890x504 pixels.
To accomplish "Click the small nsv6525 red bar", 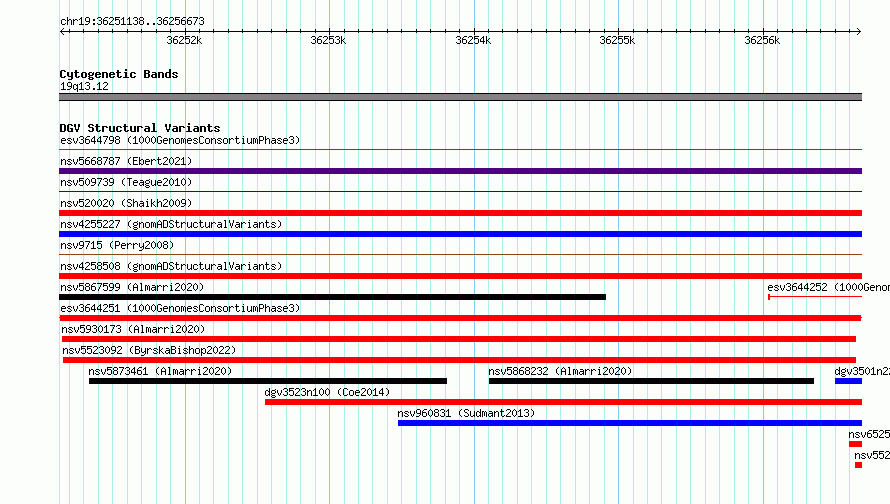I will 855,444.
